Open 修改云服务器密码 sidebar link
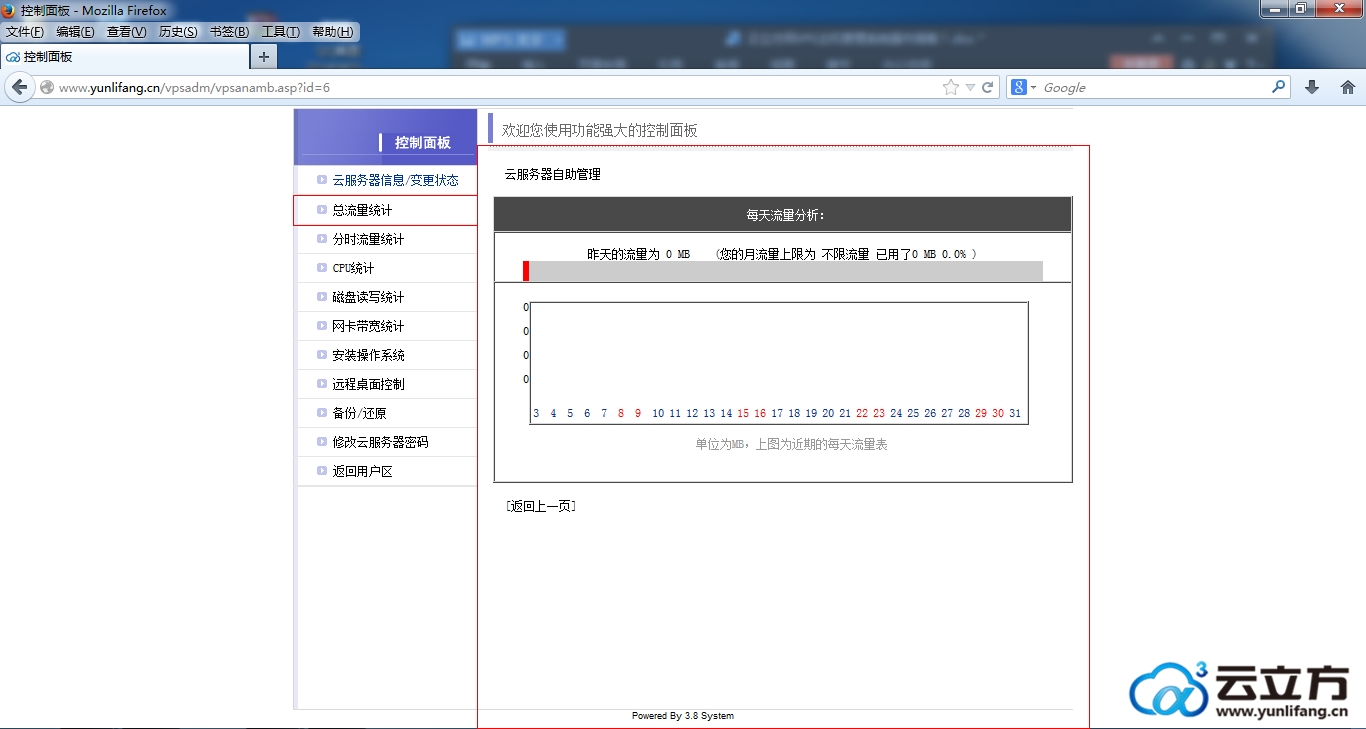Screen dimensions: 1366x729 pos(380,442)
